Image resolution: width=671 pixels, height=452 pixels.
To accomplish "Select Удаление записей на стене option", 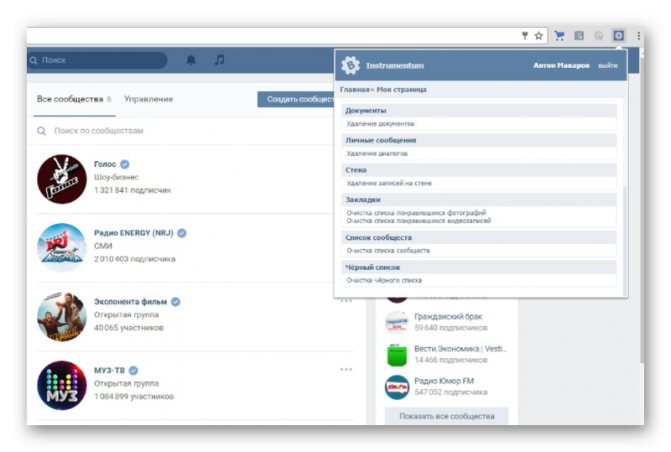I will pyautogui.click(x=389, y=183).
